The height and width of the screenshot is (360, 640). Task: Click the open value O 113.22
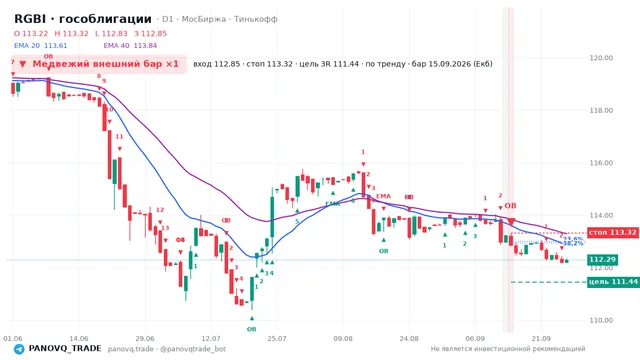click(x=31, y=33)
